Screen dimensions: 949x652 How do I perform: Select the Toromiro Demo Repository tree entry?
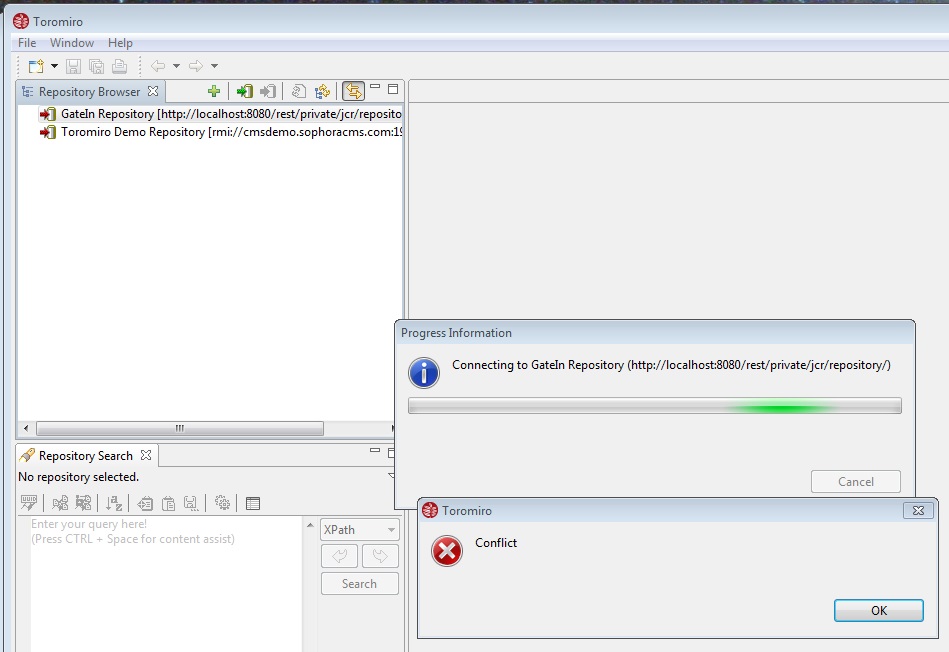coord(221,132)
